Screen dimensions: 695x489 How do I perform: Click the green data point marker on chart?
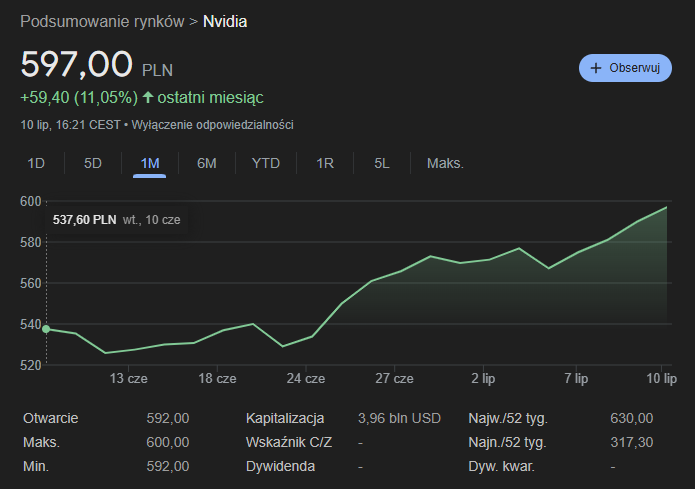pyautogui.click(x=46, y=328)
